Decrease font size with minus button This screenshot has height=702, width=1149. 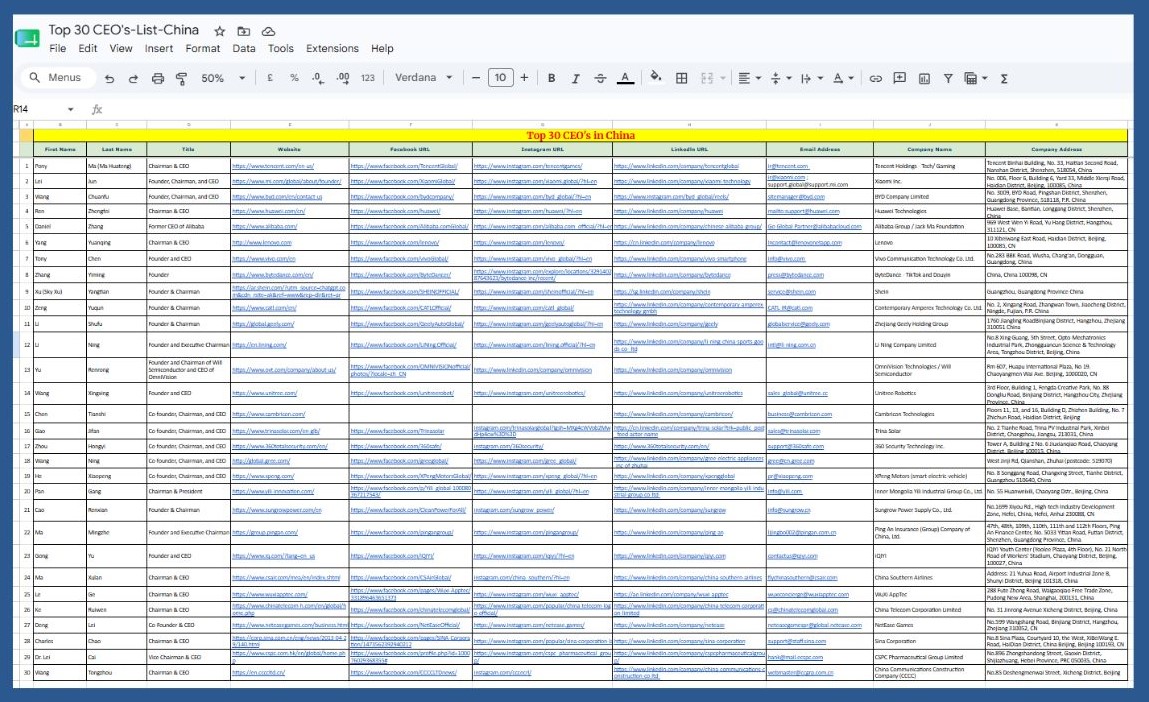(x=476, y=78)
